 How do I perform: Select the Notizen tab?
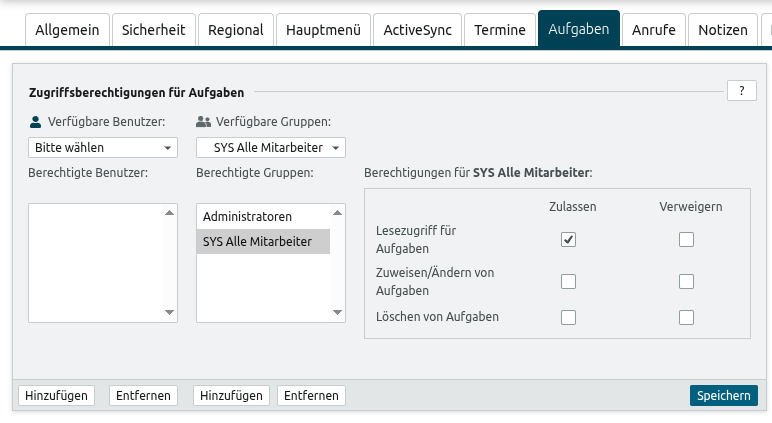(x=722, y=30)
